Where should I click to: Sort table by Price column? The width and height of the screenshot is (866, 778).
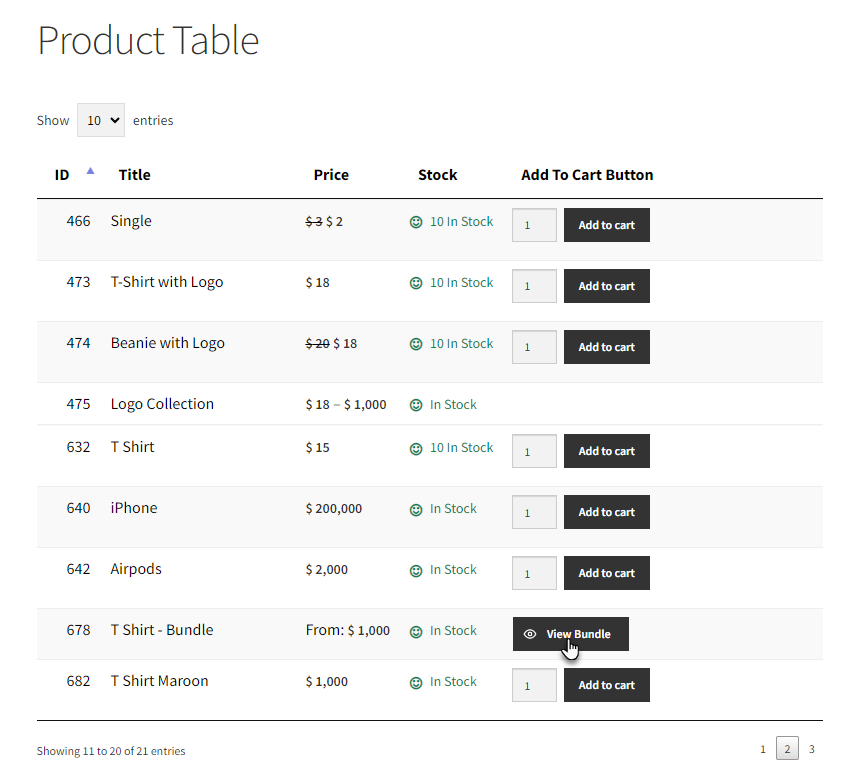(331, 175)
